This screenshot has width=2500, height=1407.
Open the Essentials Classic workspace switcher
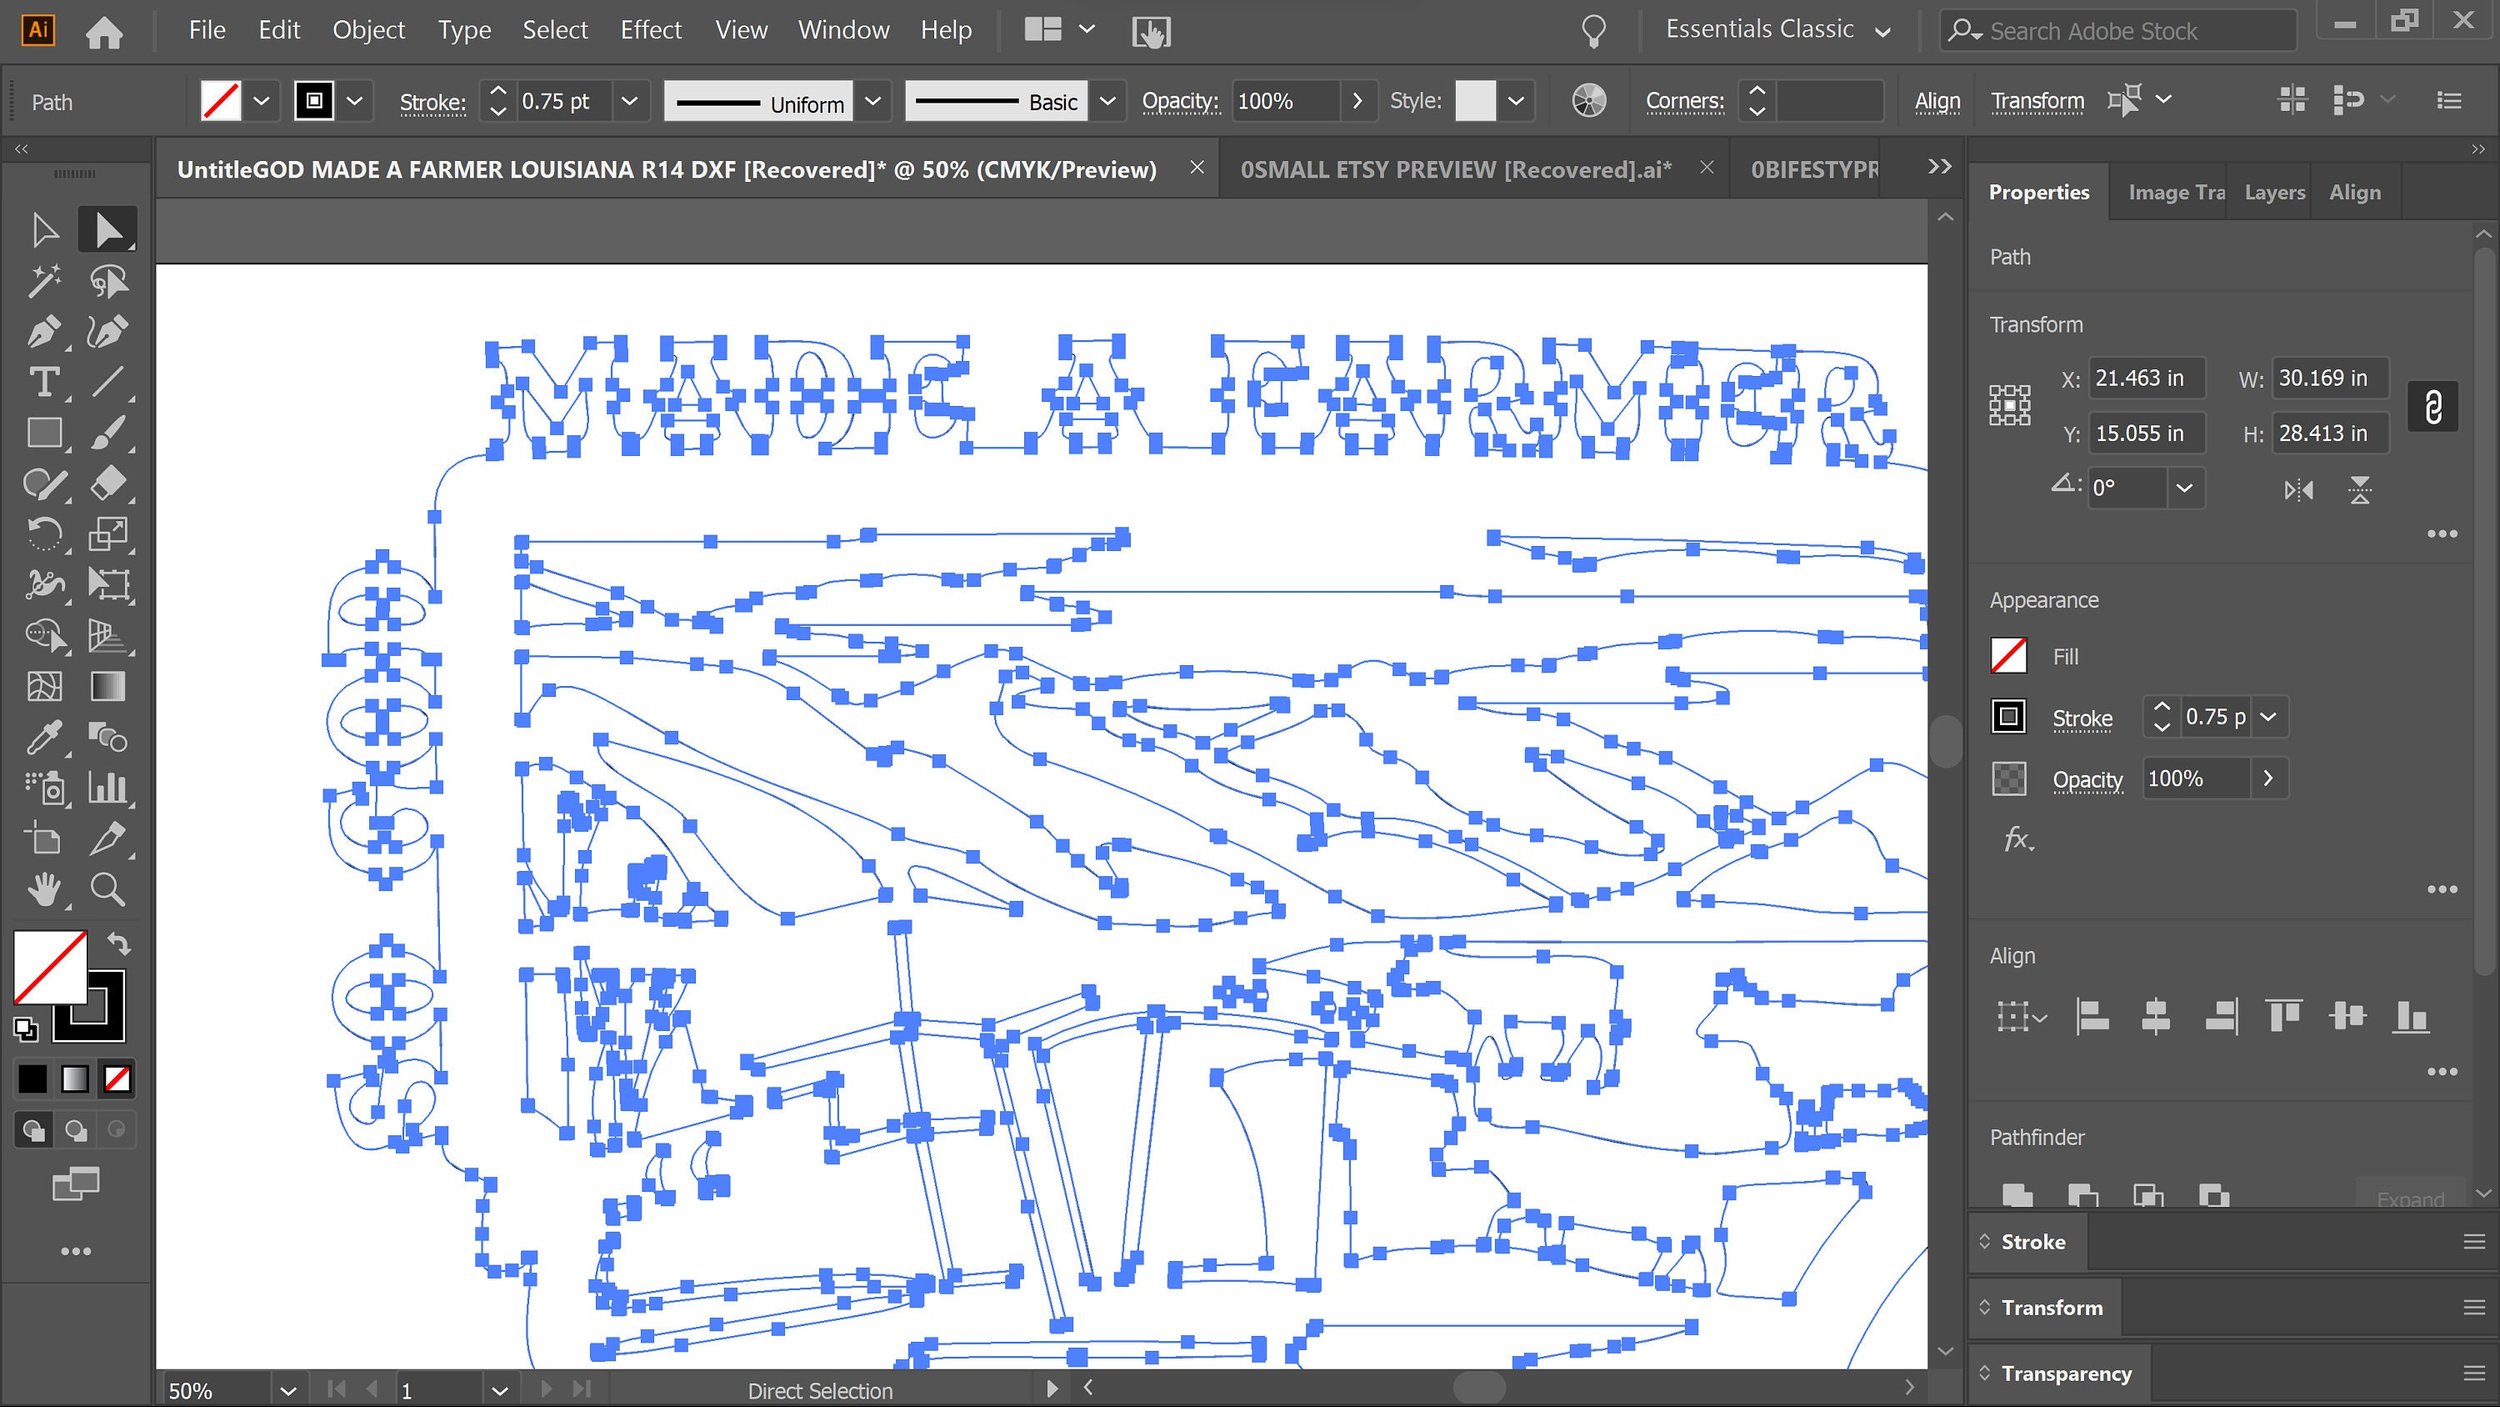[1778, 30]
